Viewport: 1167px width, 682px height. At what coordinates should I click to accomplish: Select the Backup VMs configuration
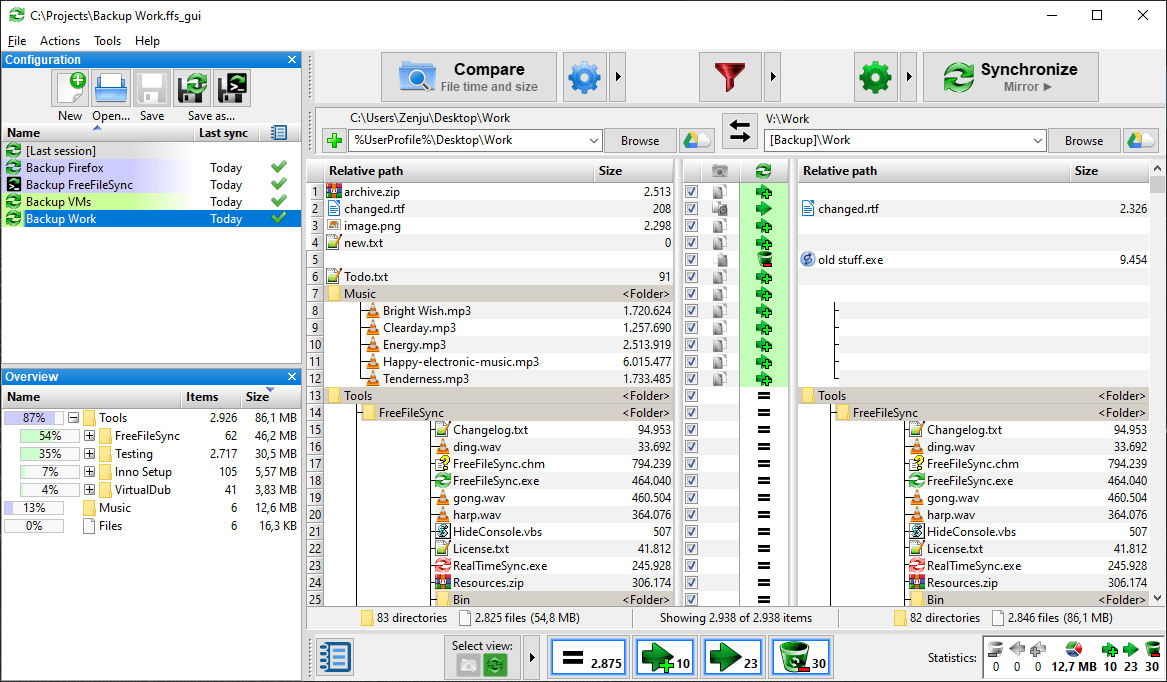pos(59,202)
